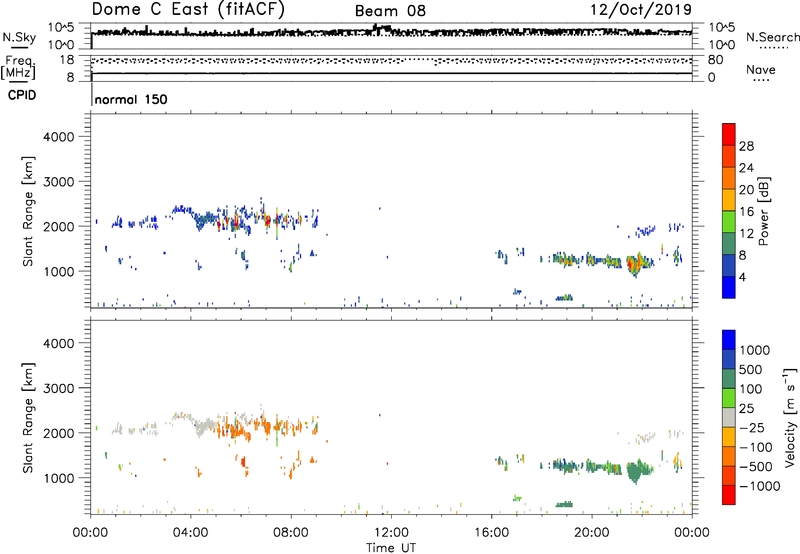
Task: Click the 'Time UT' axis label
Action: [x=391, y=548]
